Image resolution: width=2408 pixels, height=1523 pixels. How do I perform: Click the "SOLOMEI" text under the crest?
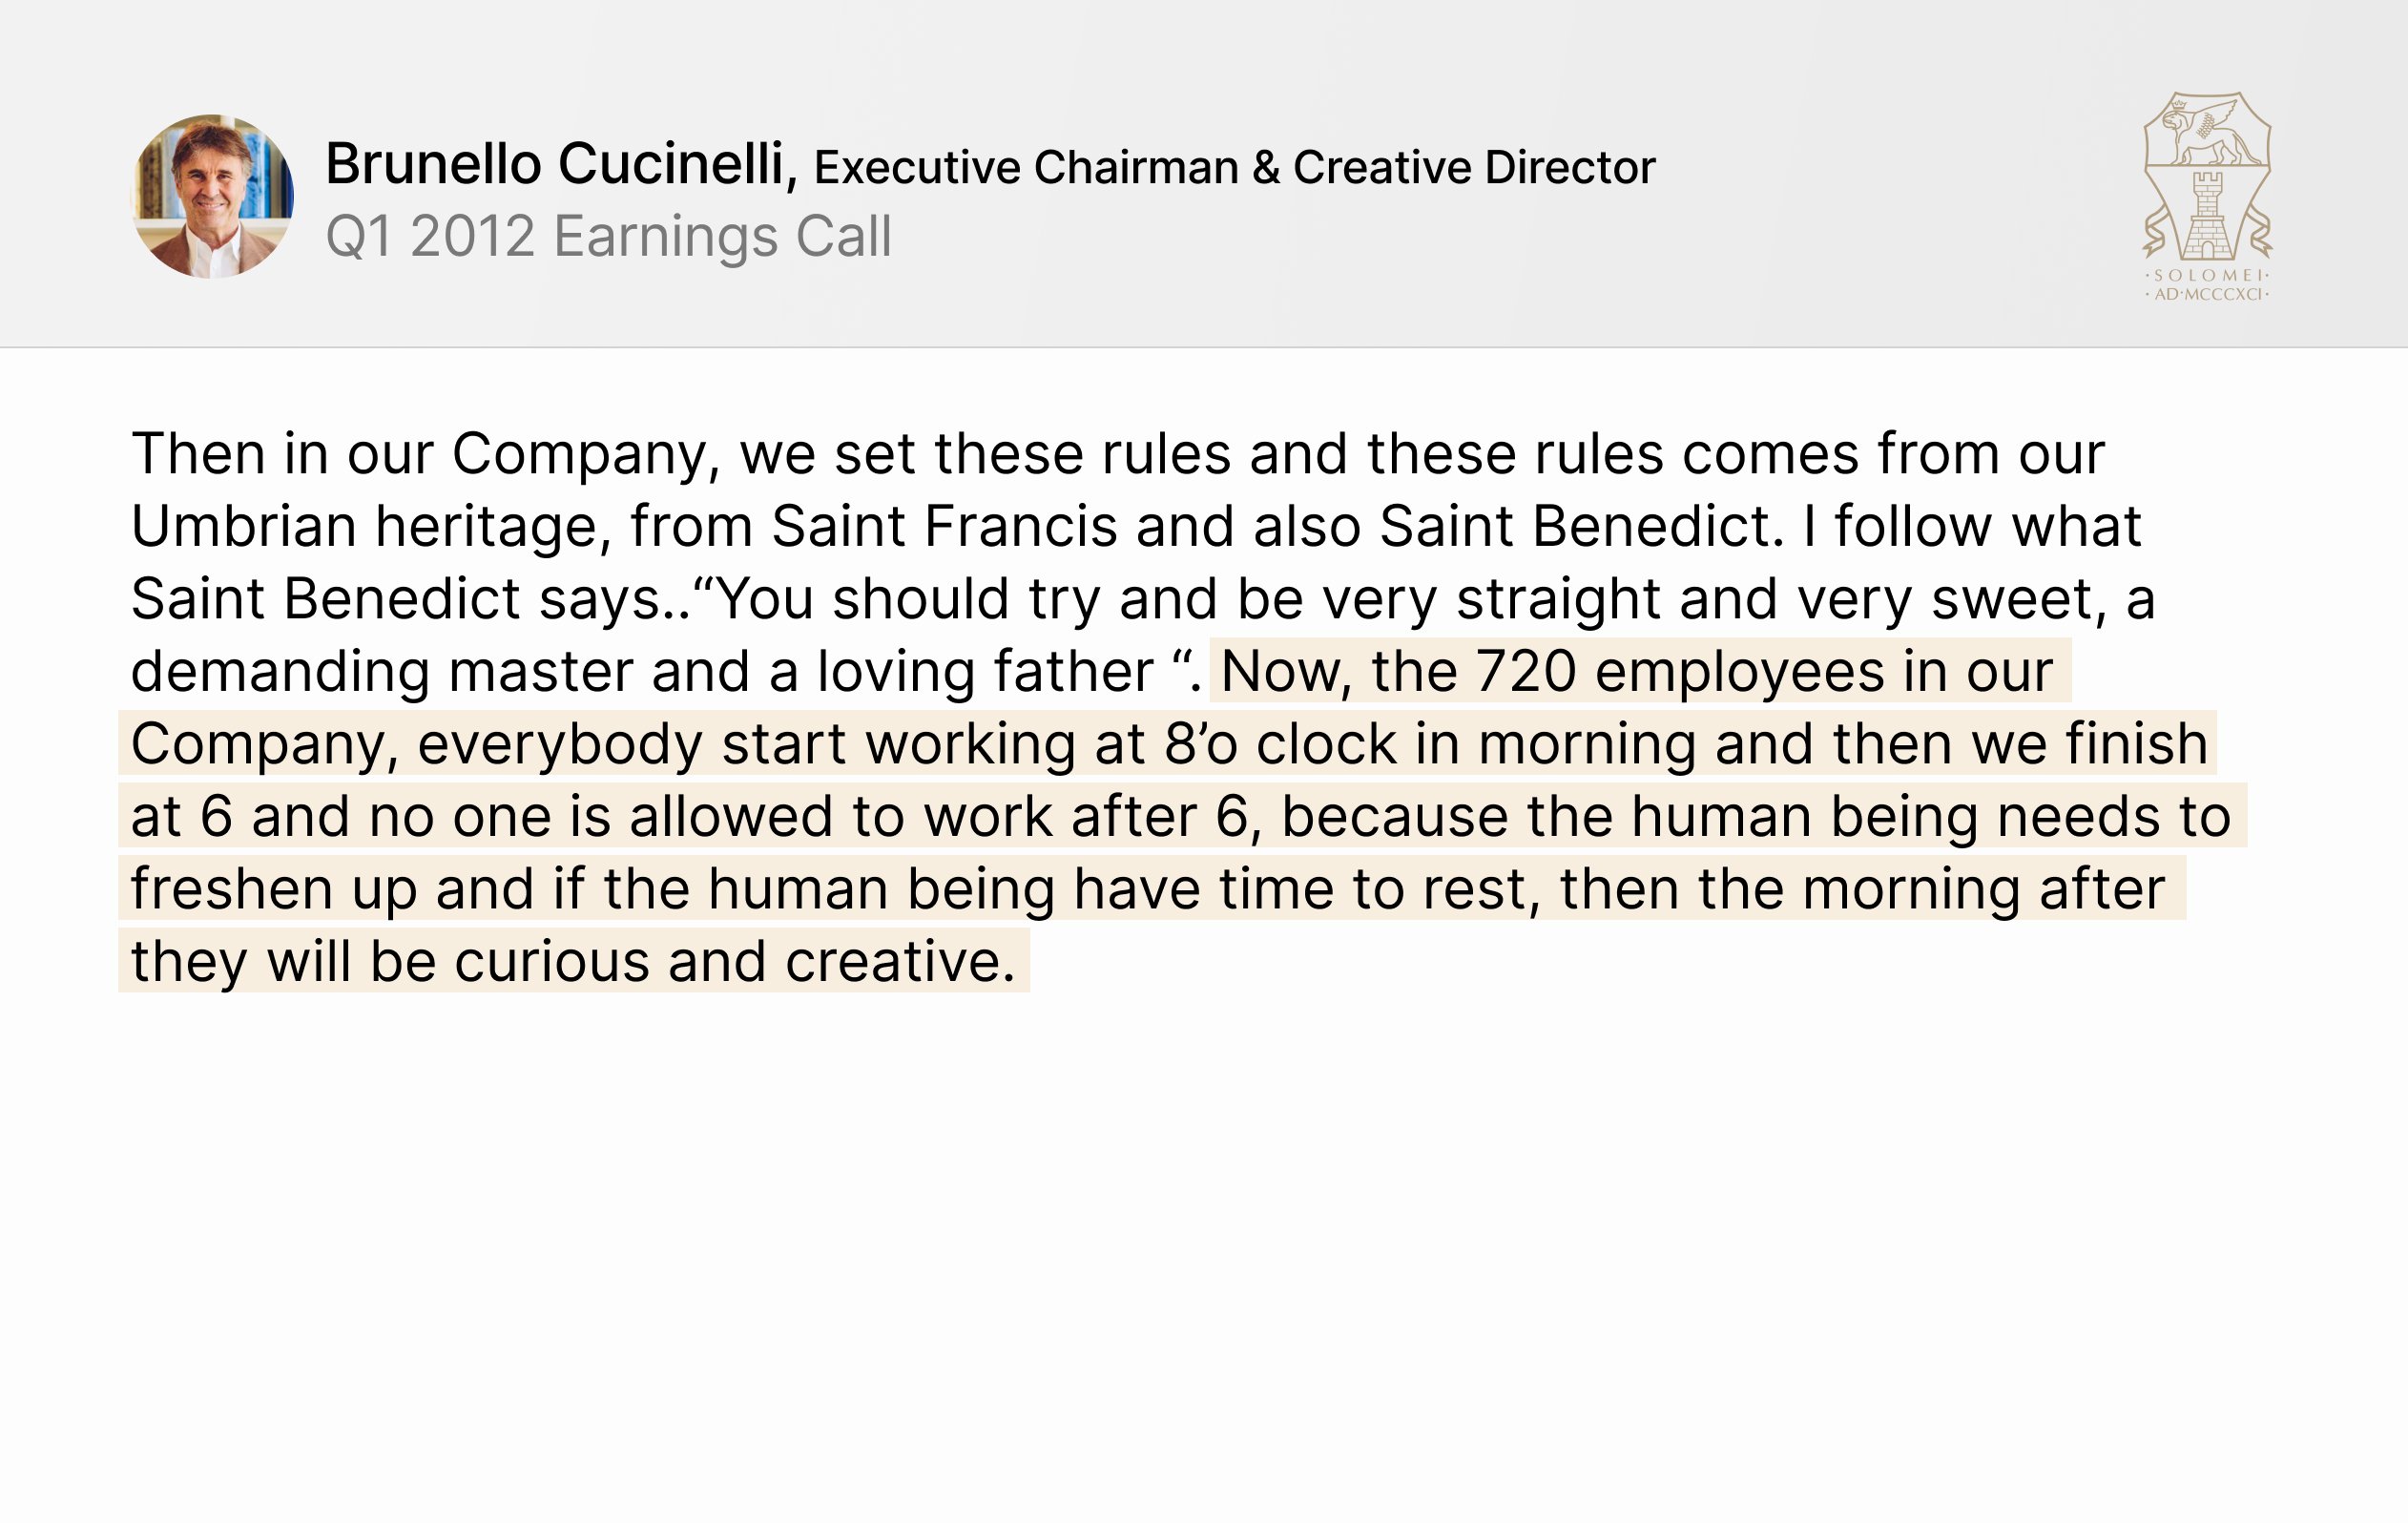[2207, 275]
